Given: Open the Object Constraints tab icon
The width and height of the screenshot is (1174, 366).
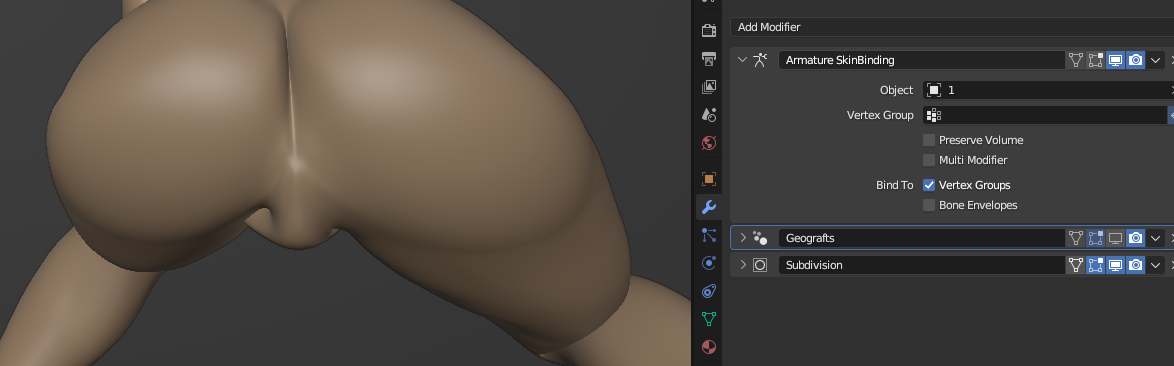Looking at the screenshot, I should [708, 291].
